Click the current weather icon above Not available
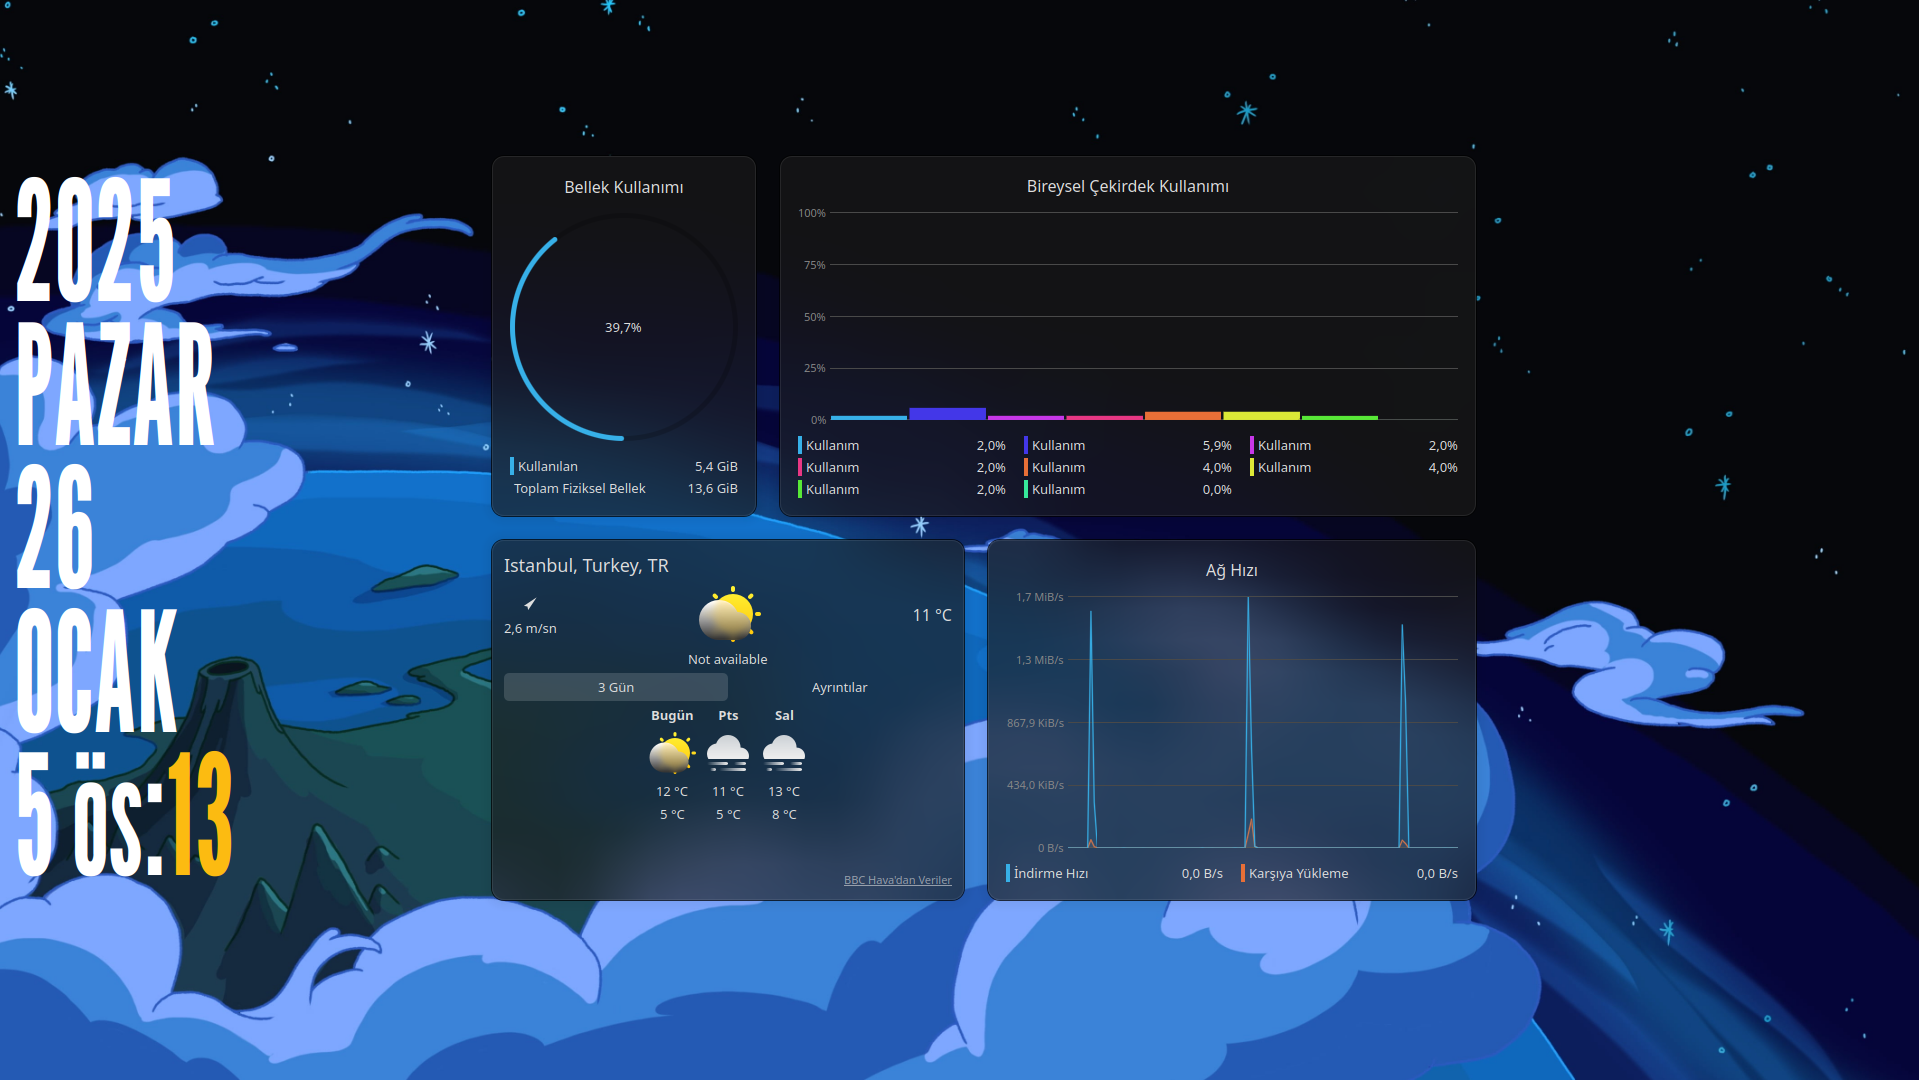 [729, 614]
